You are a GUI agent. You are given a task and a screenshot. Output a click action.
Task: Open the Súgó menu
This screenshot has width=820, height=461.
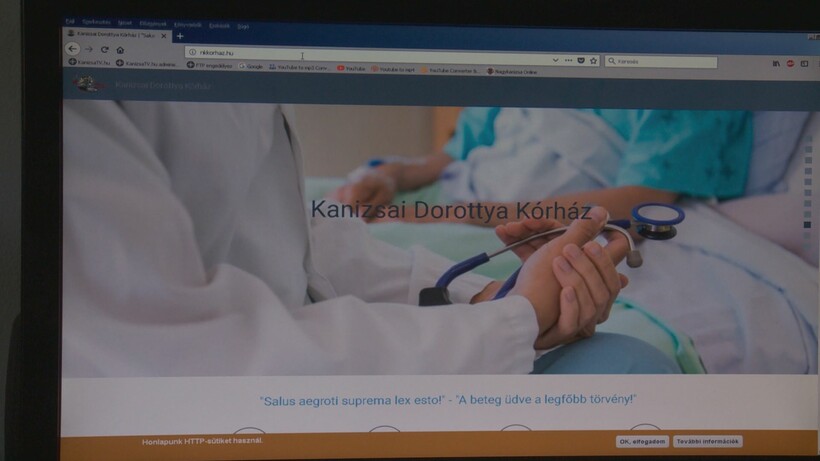pos(243,26)
